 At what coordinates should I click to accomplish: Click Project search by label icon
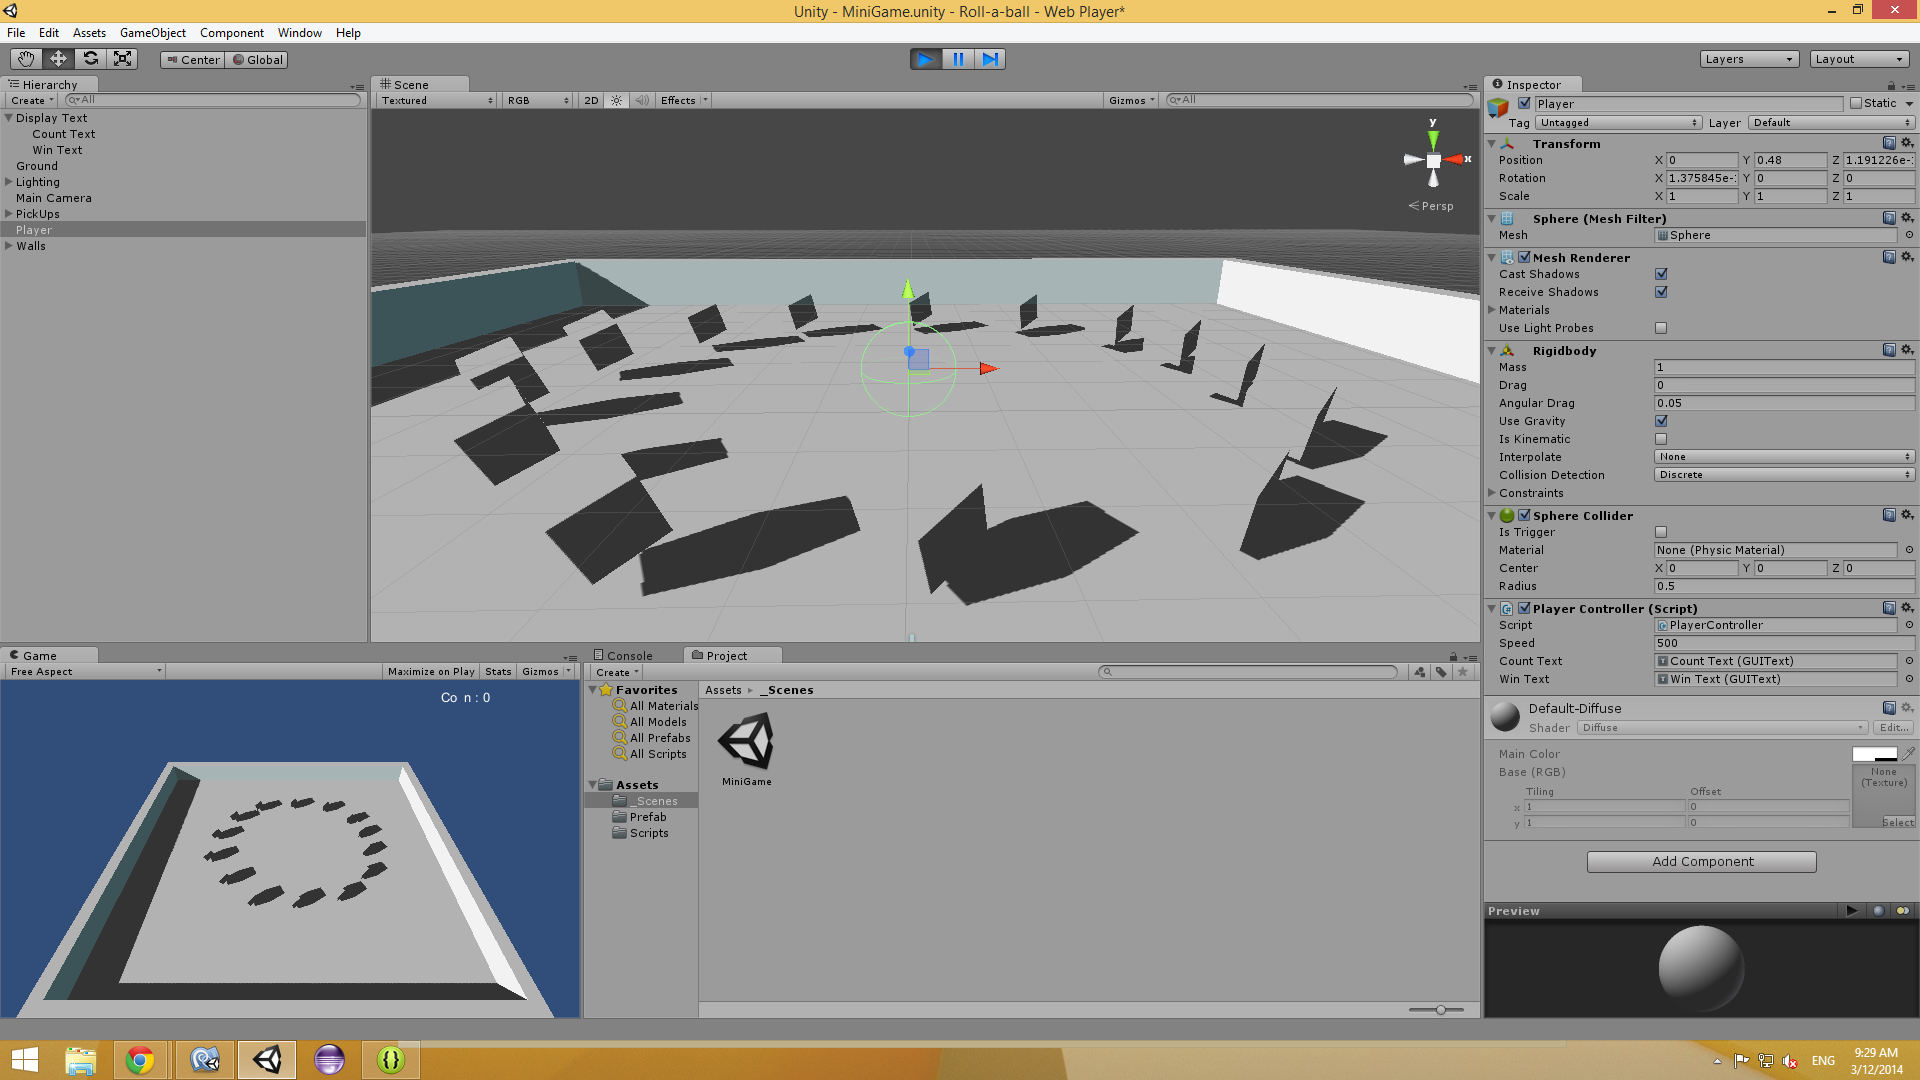(x=1441, y=672)
